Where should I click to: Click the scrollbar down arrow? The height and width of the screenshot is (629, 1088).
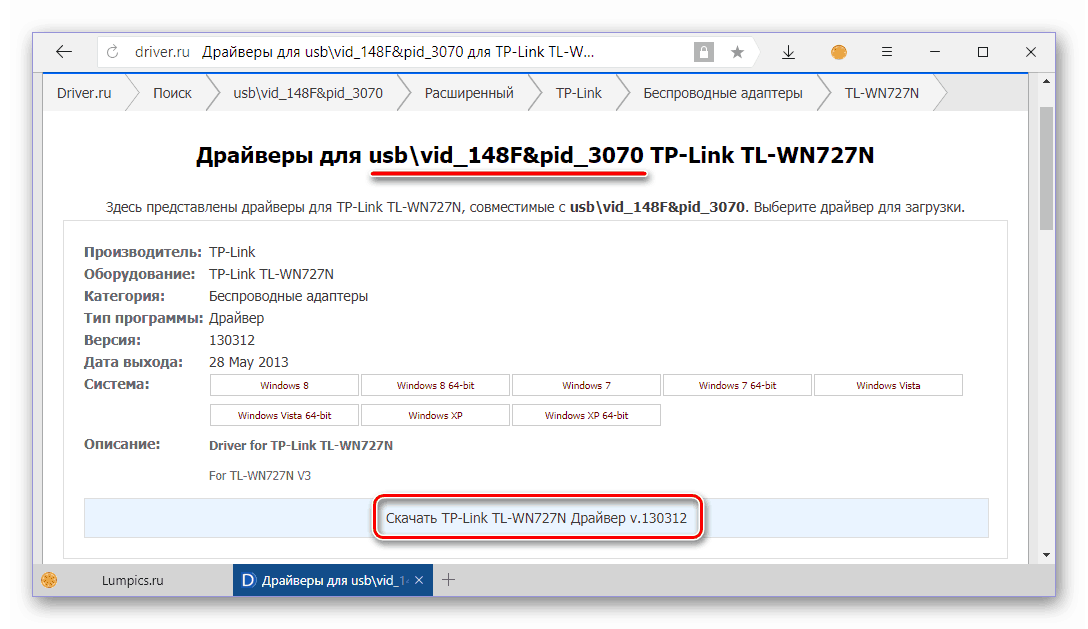[x=1046, y=555]
